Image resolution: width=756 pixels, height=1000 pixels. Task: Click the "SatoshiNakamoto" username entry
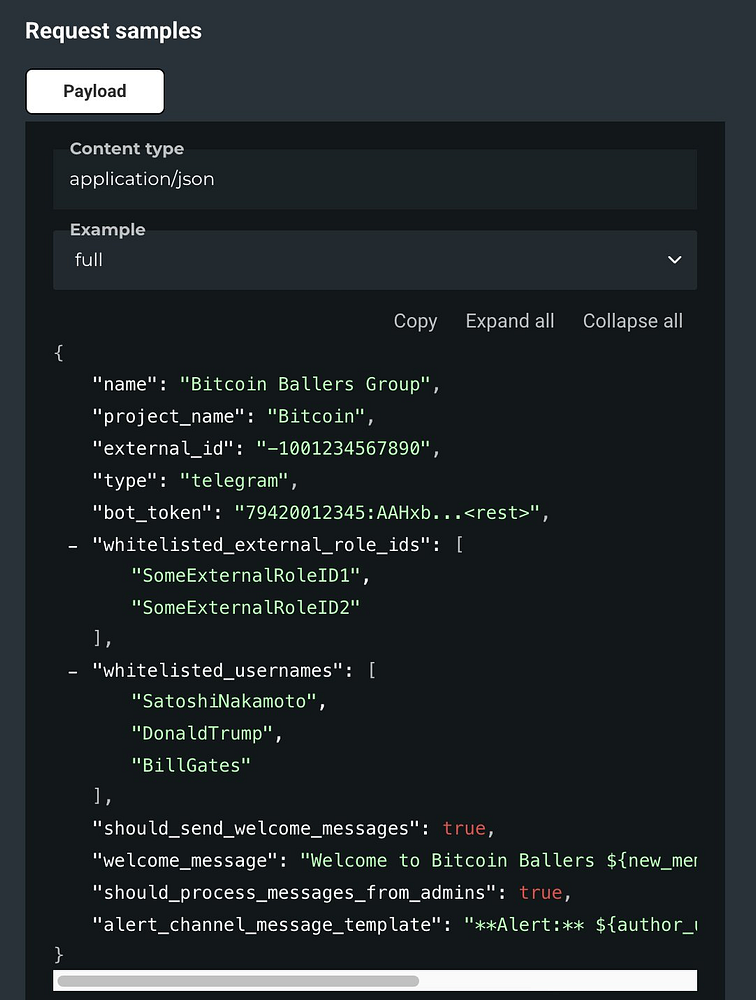[x=225, y=702]
